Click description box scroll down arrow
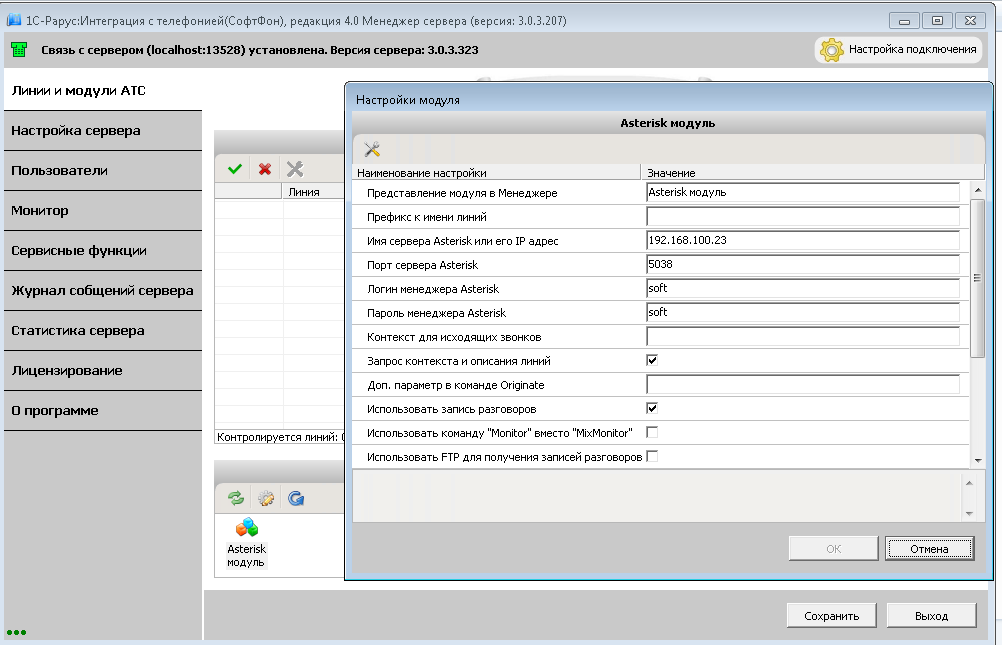 [x=969, y=513]
